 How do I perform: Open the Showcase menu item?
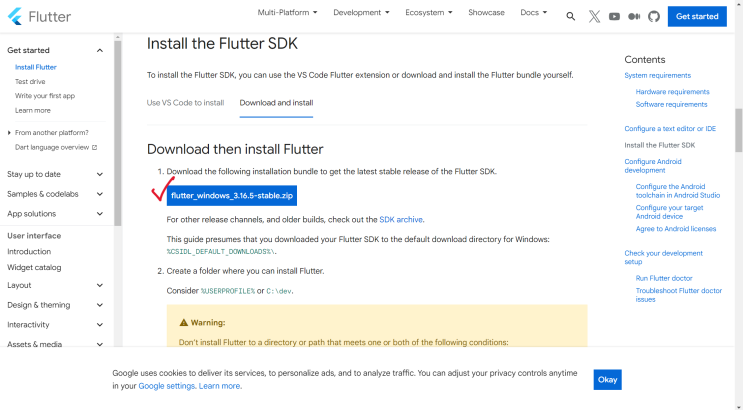(x=486, y=13)
